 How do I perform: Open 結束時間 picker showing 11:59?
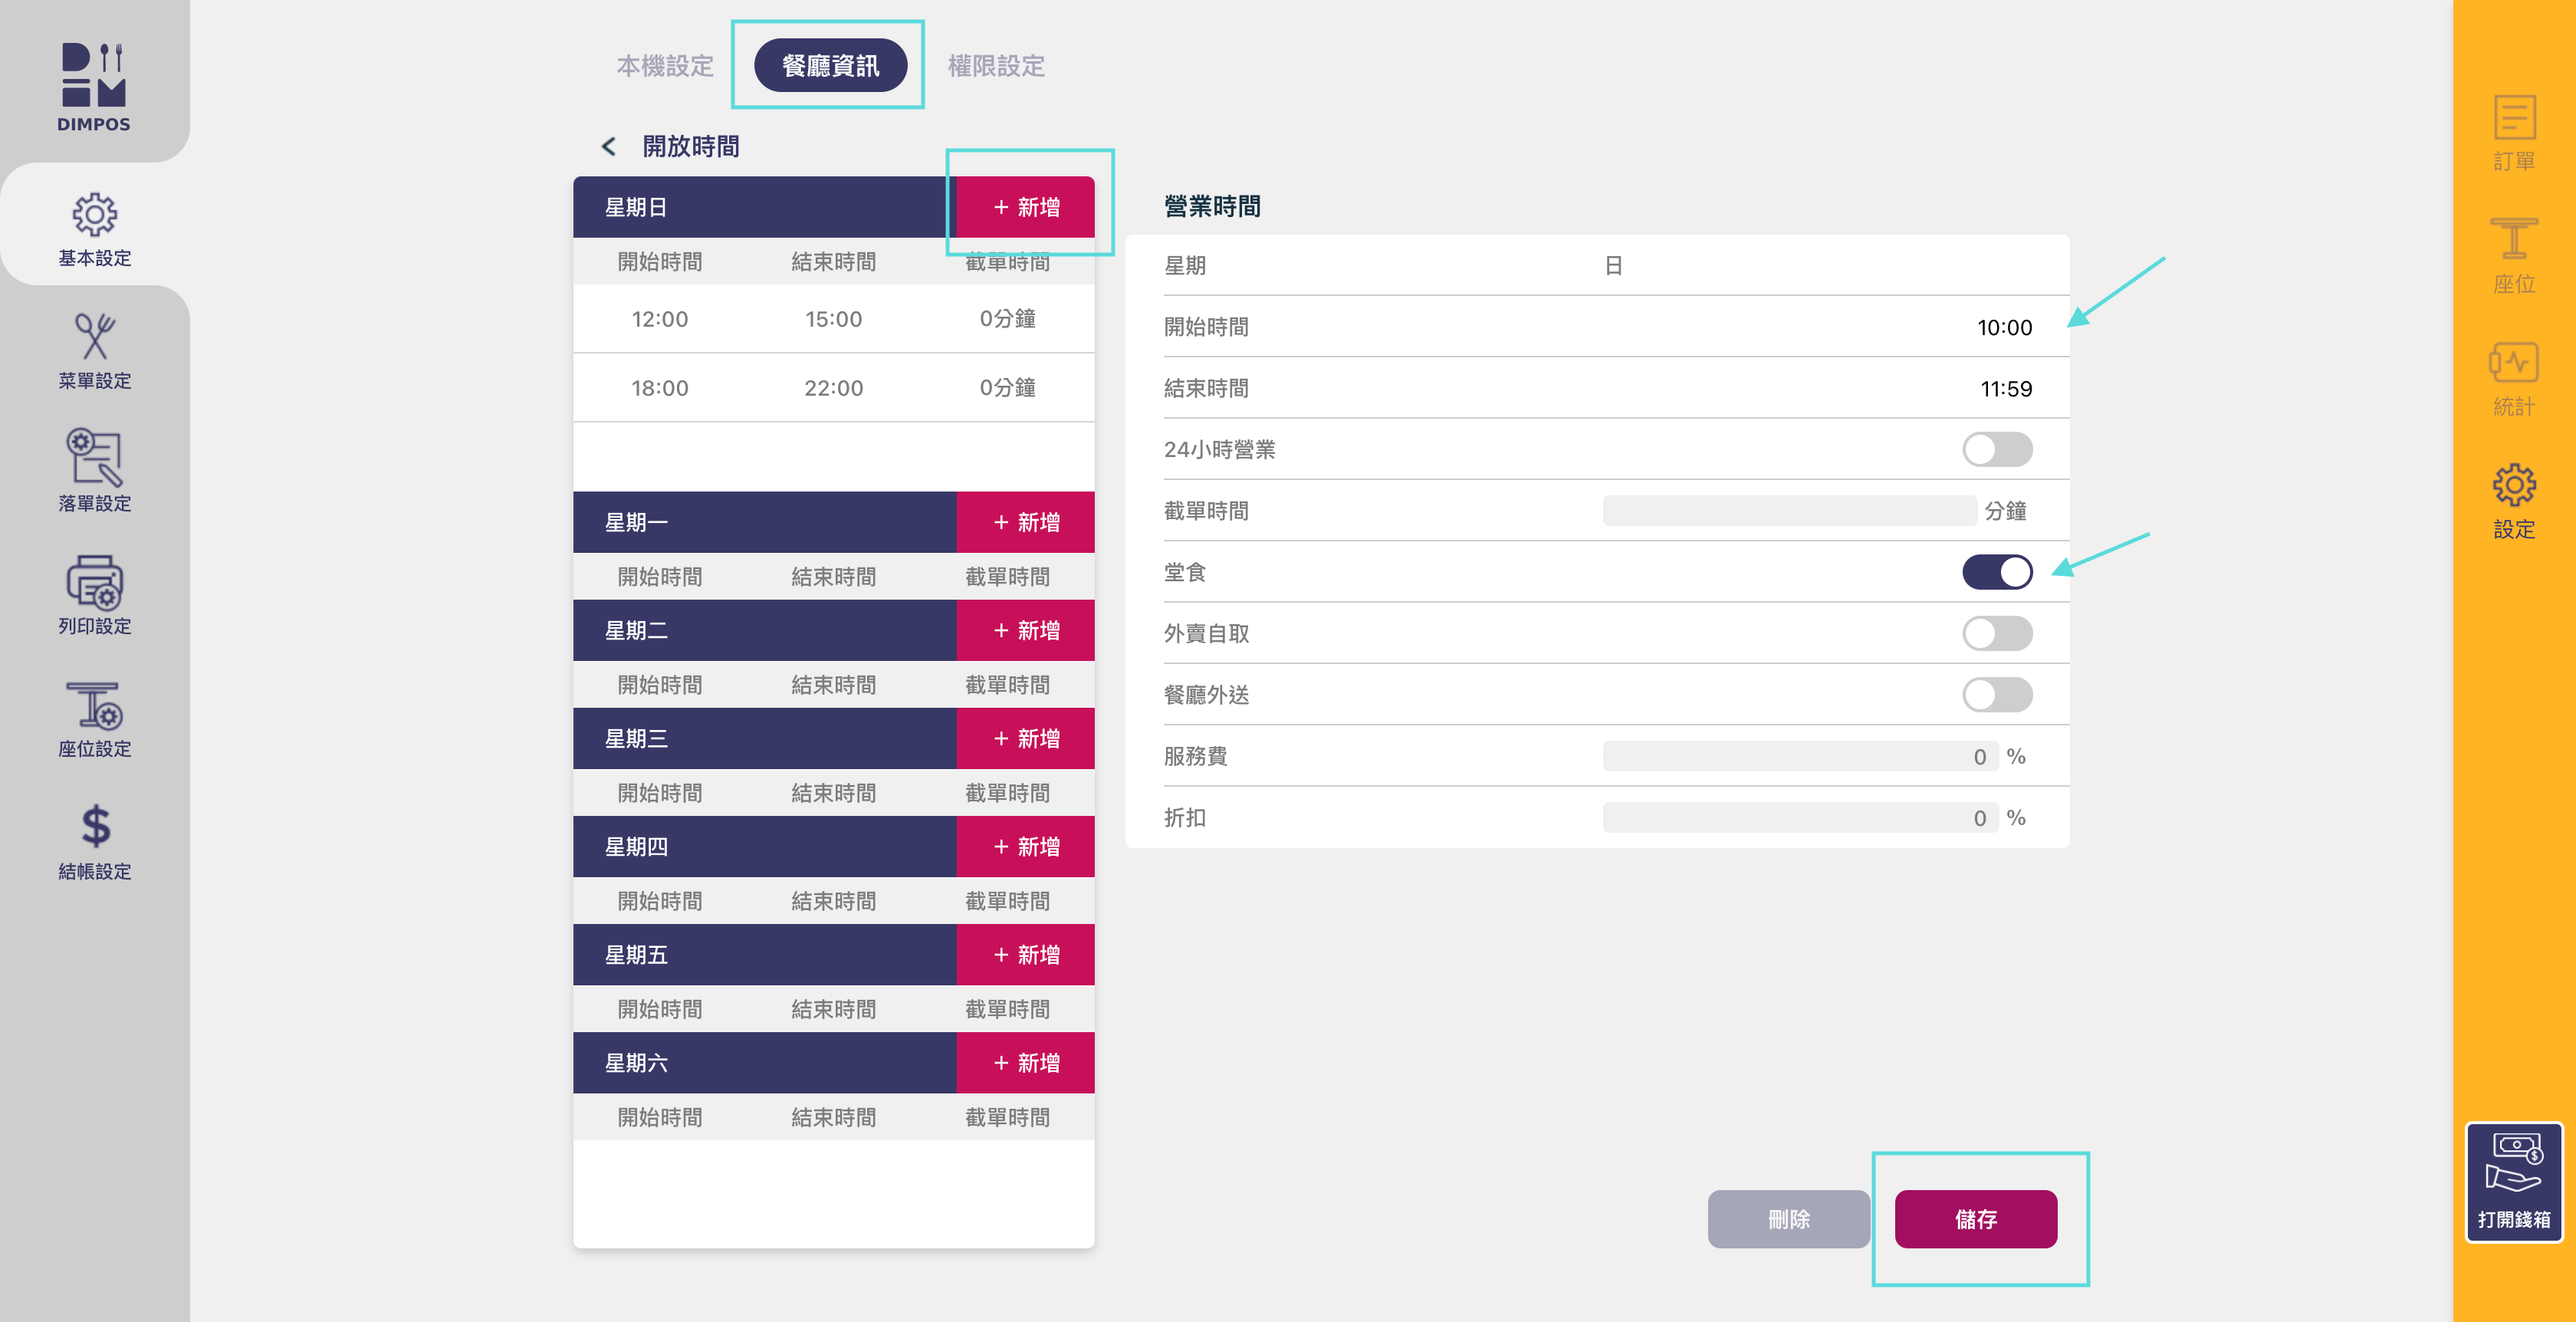coord(2005,389)
